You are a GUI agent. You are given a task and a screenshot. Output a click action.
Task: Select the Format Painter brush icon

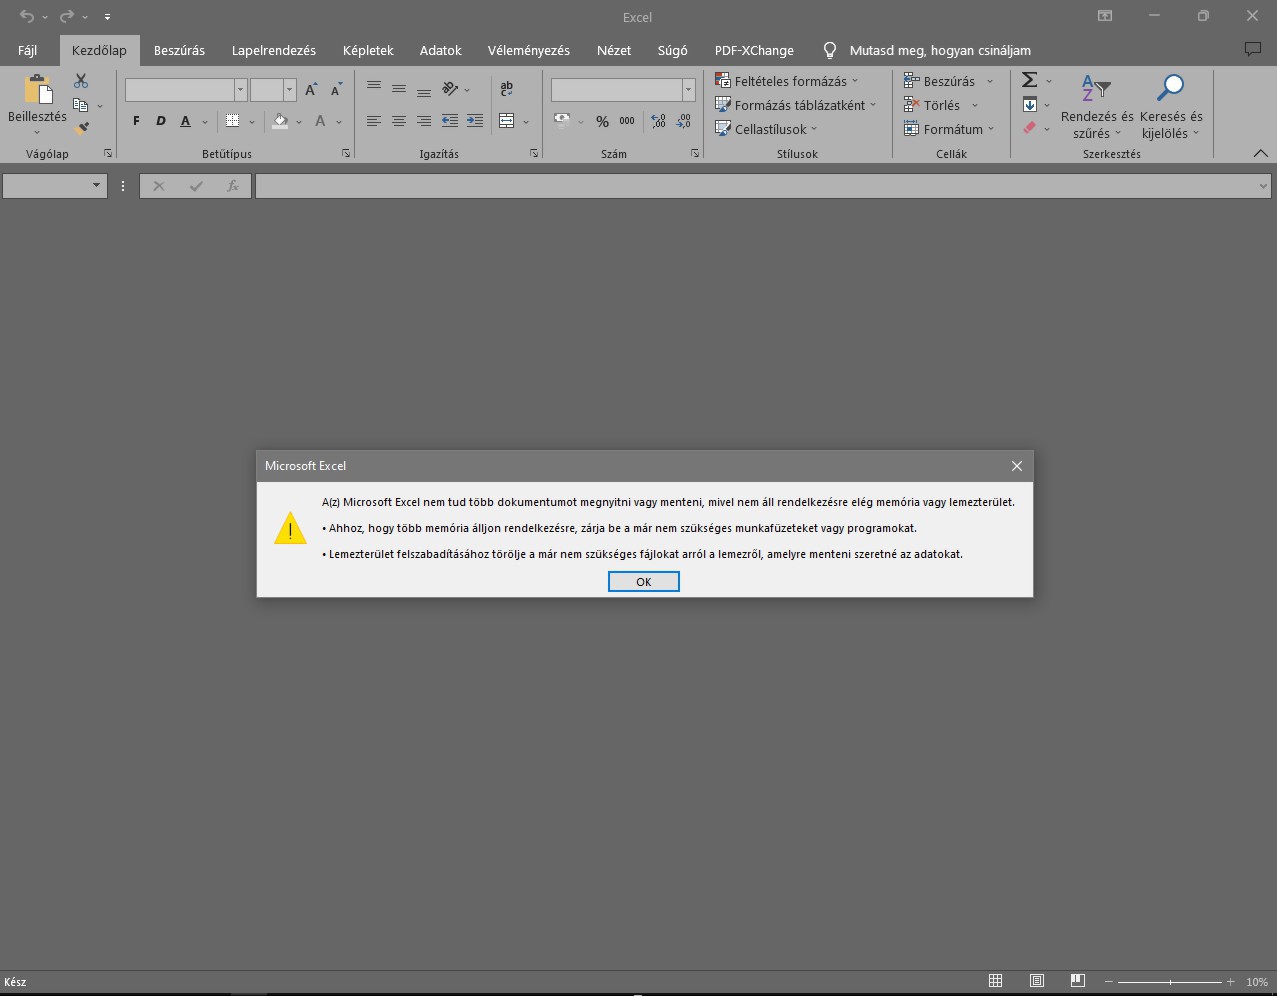(81, 128)
